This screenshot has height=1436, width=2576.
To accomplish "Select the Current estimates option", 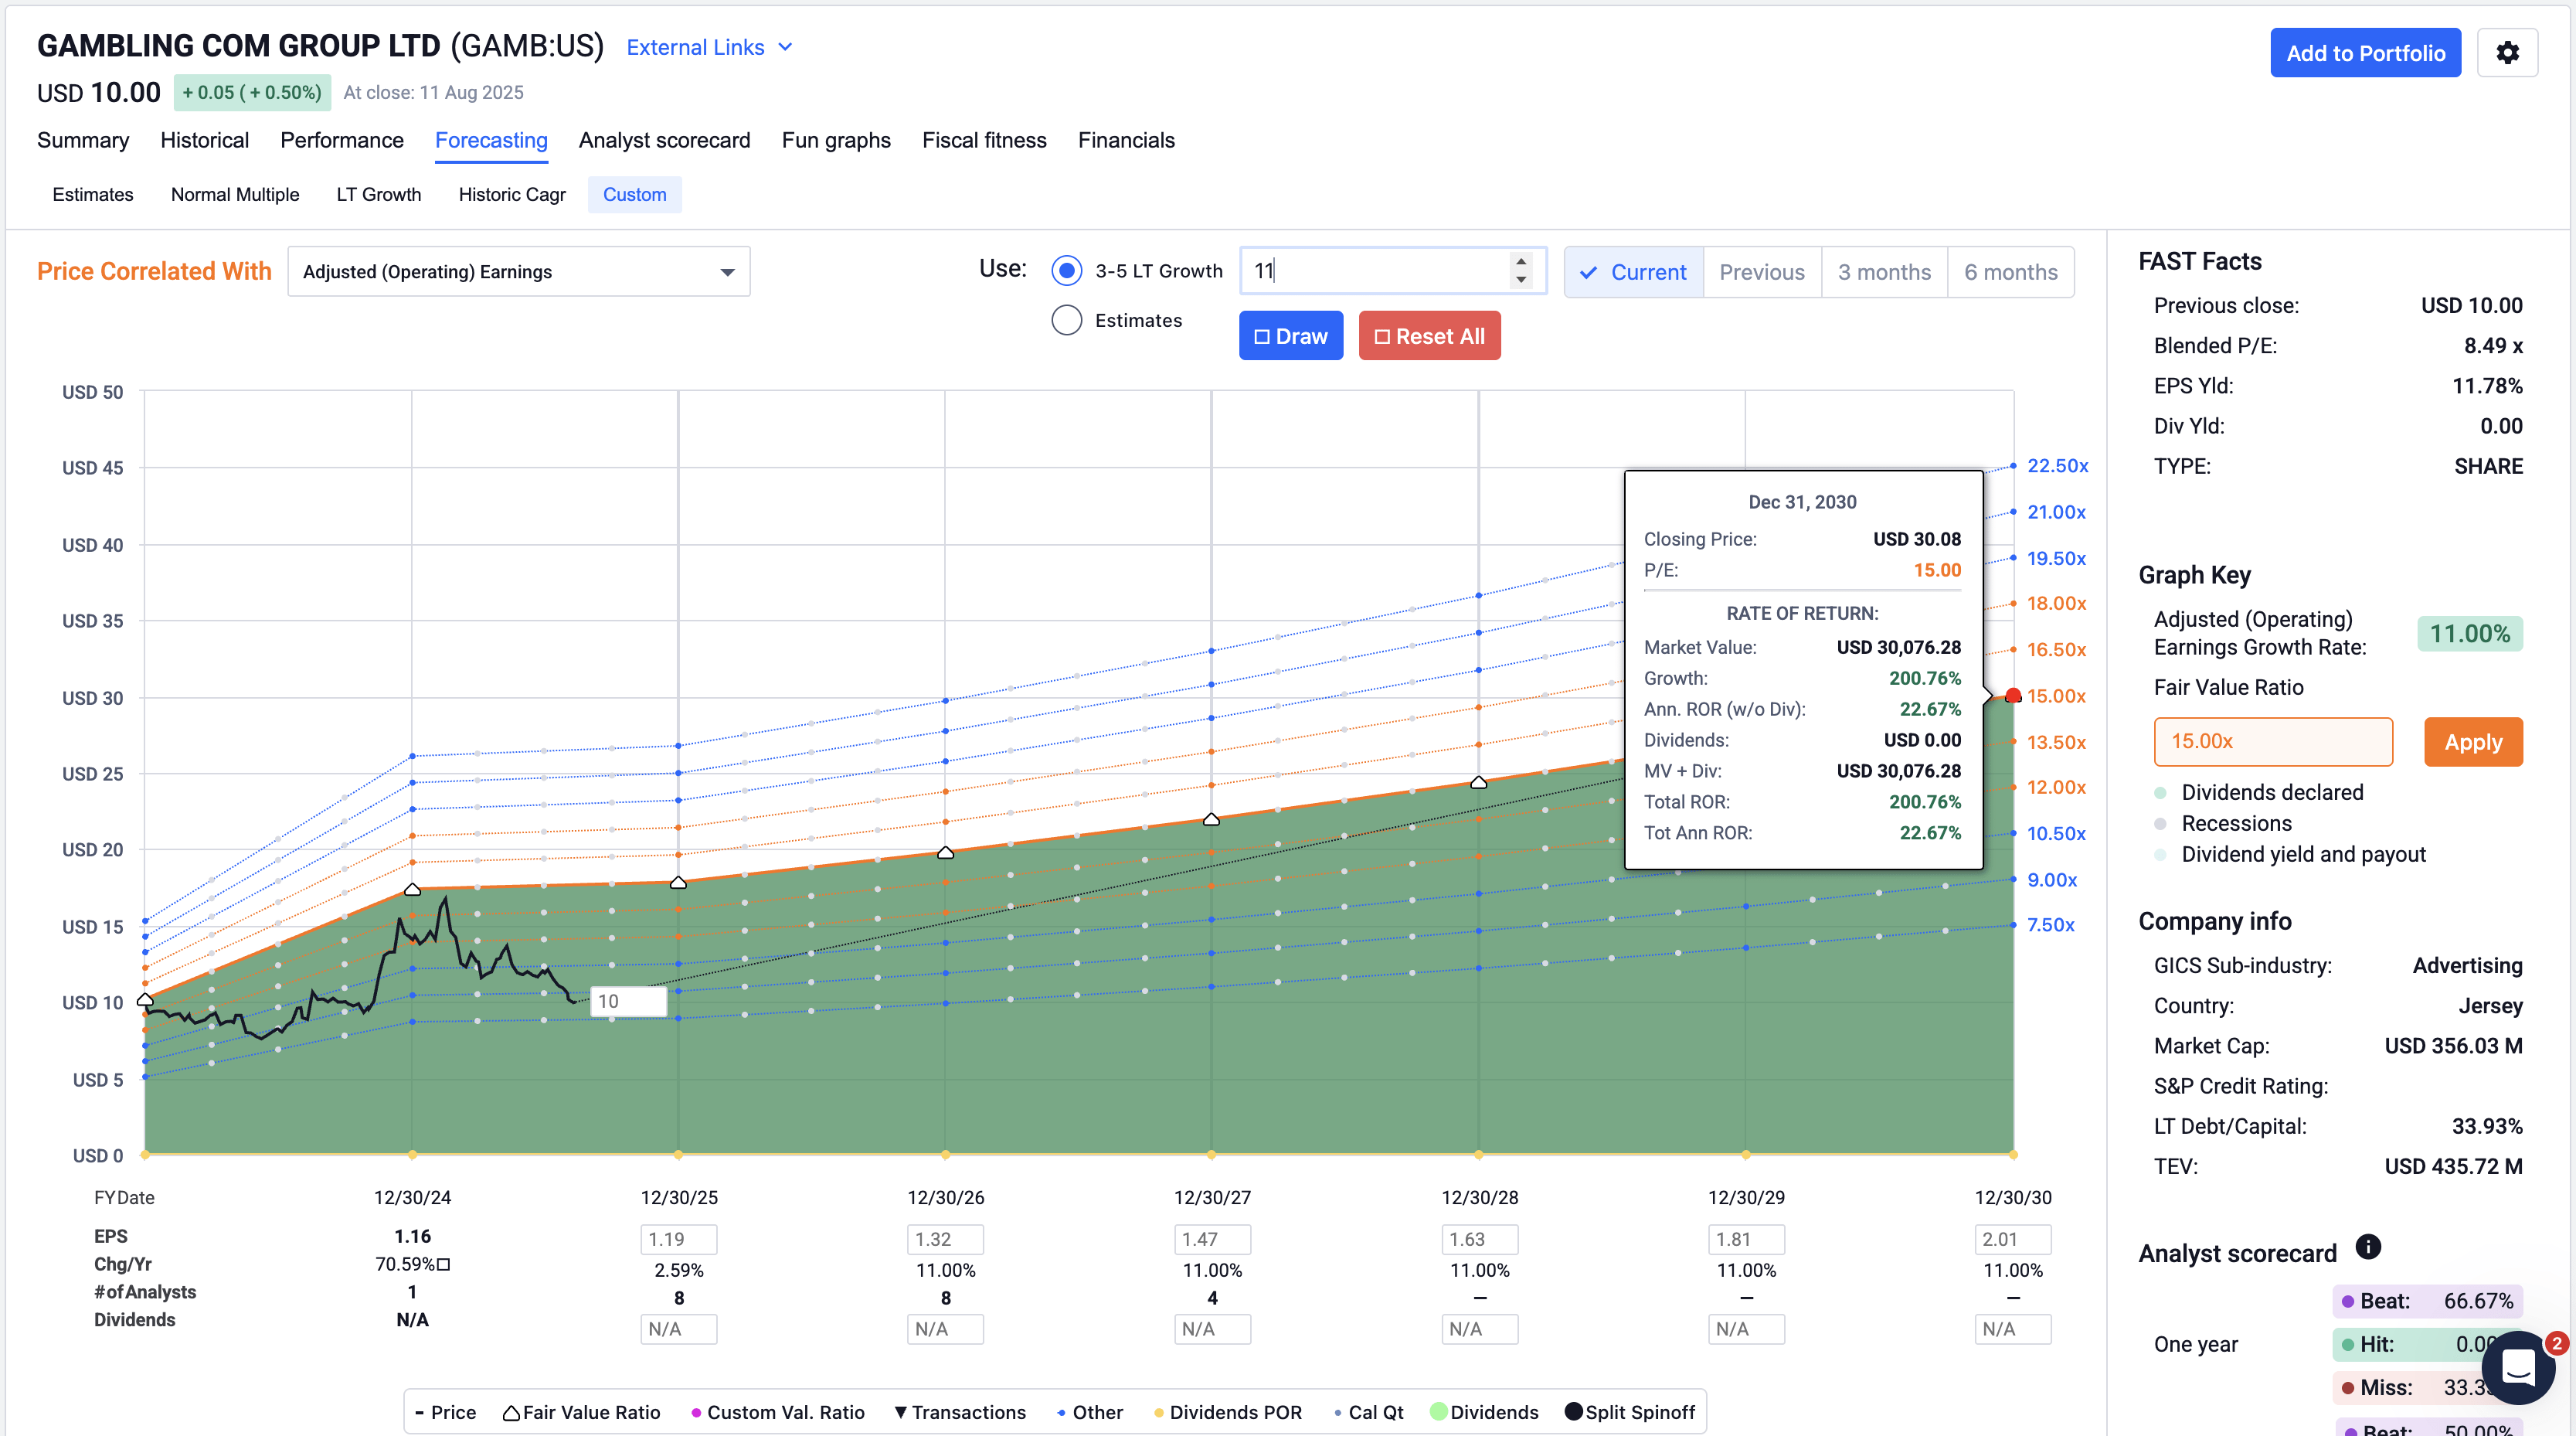I will (x=1634, y=272).
